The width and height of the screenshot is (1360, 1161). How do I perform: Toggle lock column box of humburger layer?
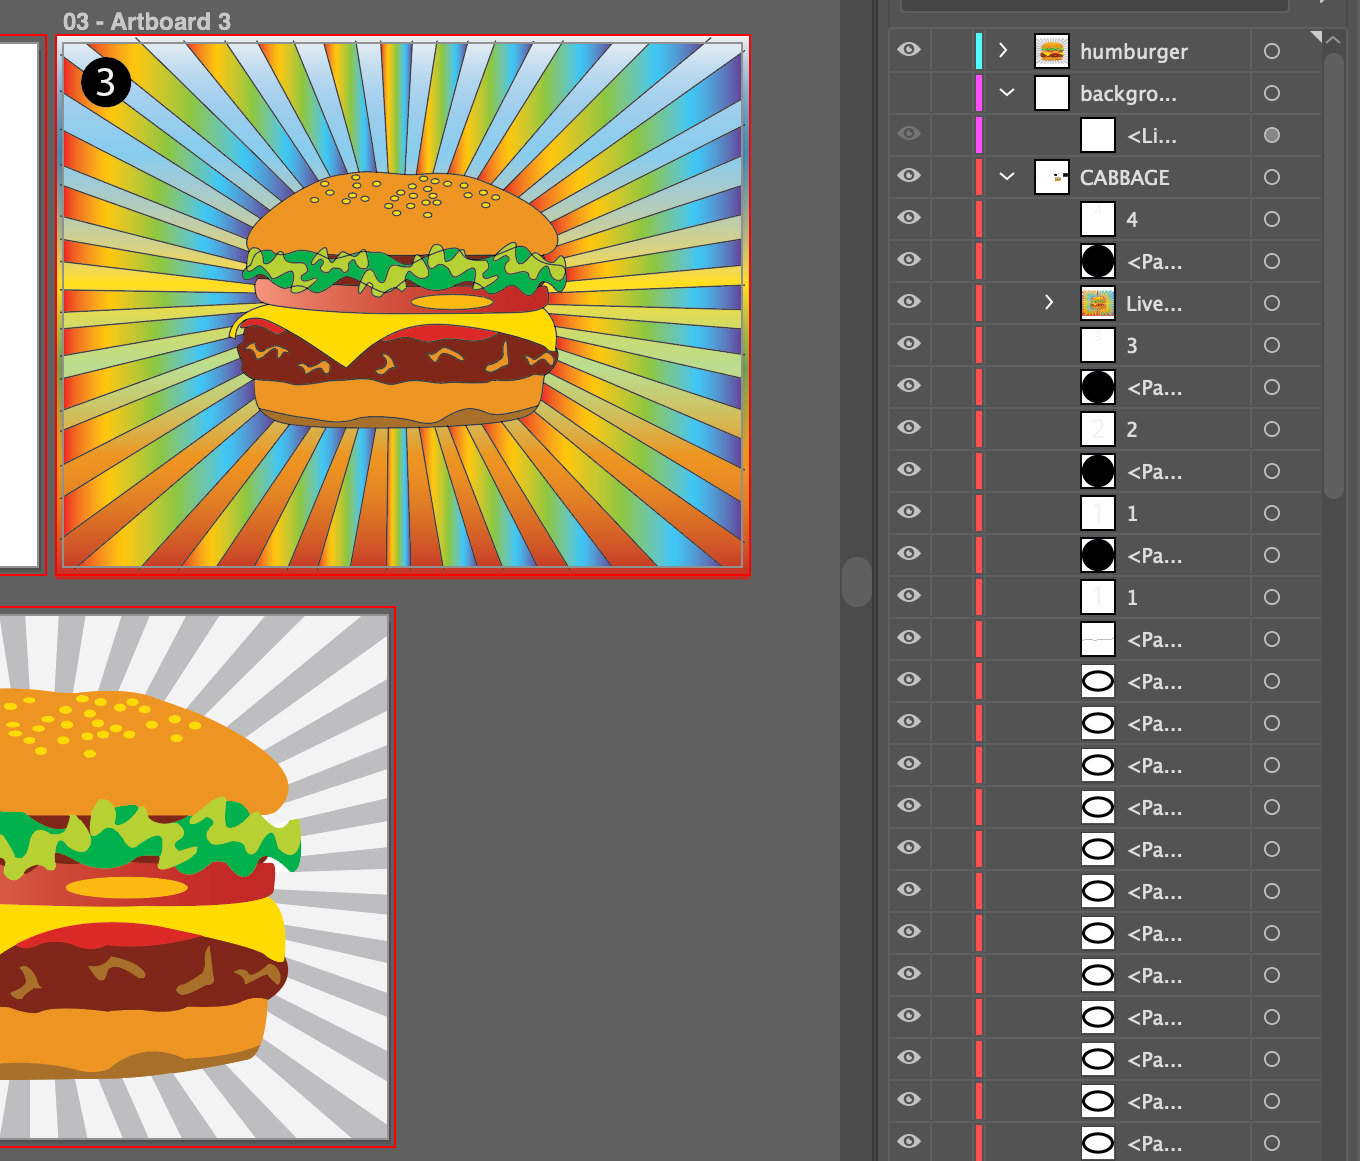pyautogui.click(x=950, y=51)
